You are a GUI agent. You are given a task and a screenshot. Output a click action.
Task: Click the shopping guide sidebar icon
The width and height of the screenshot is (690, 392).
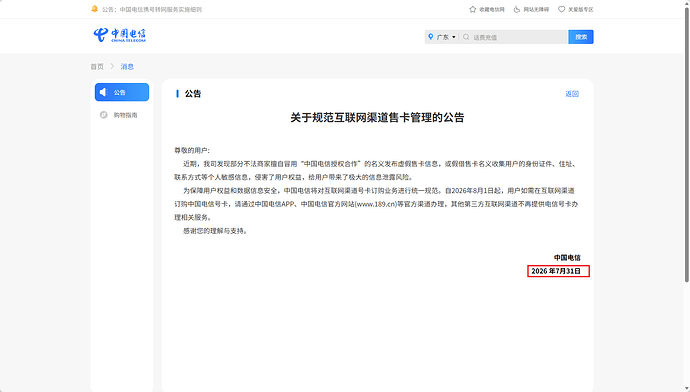coord(103,115)
